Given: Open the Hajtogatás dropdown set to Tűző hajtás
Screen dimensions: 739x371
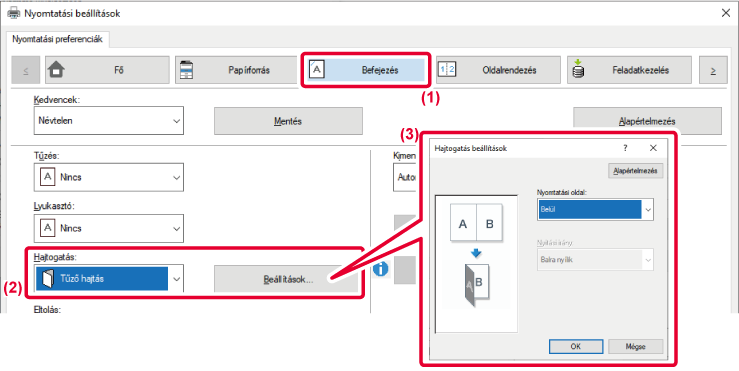Looking at the screenshot, I should click(x=109, y=279).
